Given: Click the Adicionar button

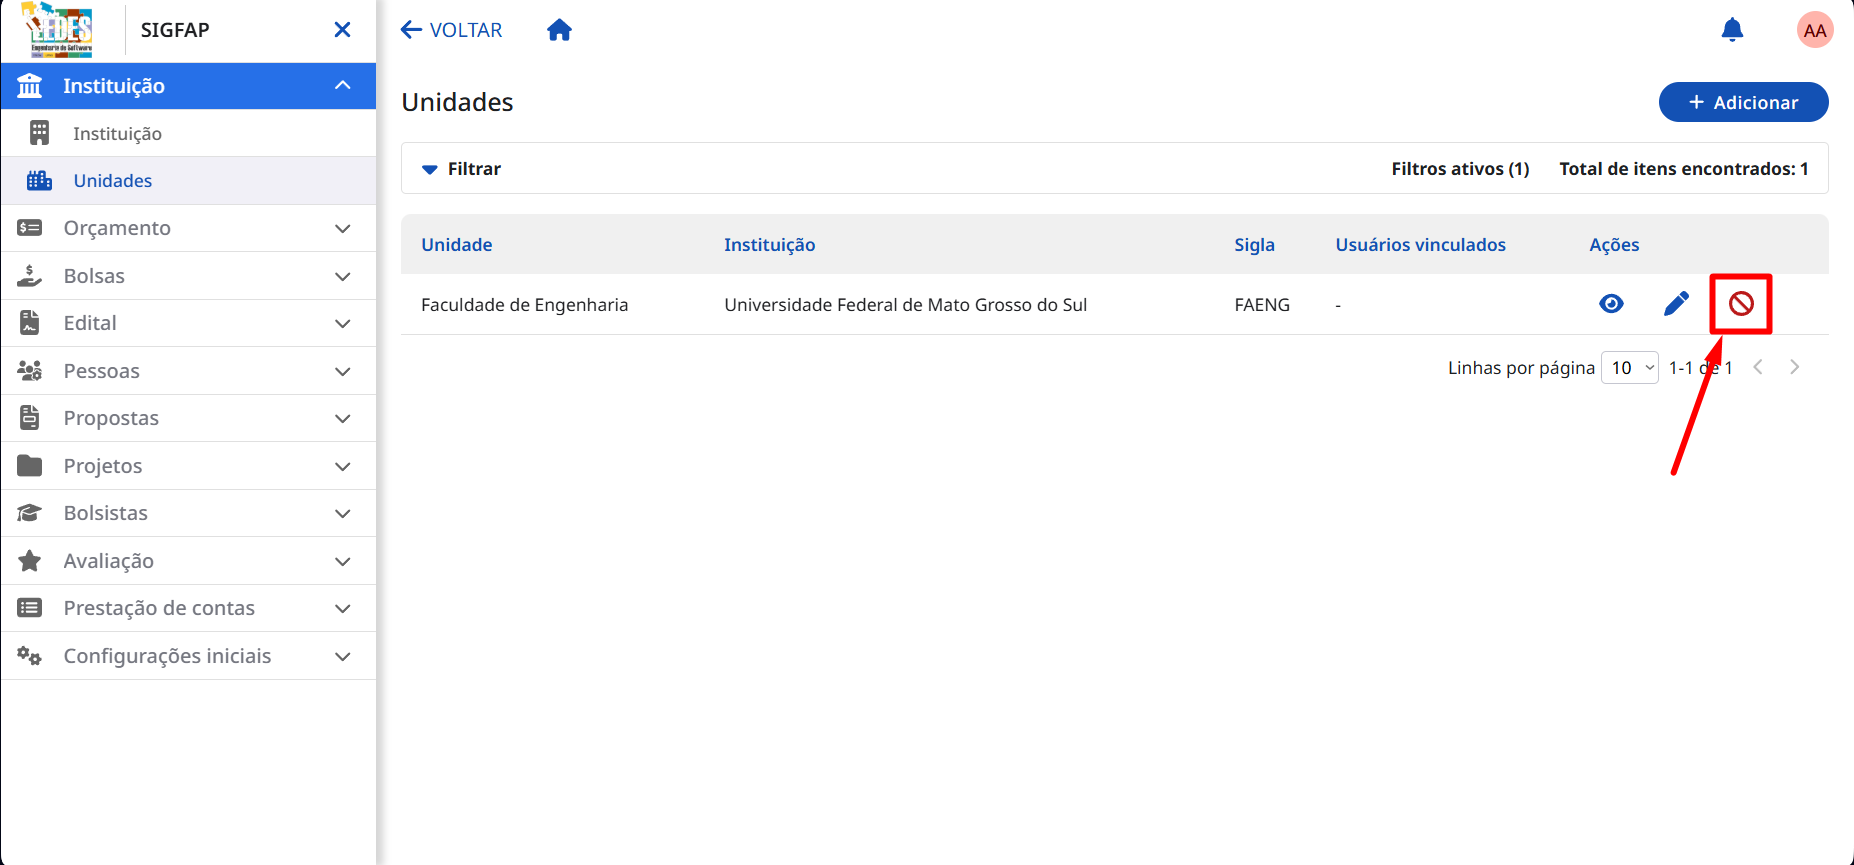Looking at the screenshot, I should 1743,102.
